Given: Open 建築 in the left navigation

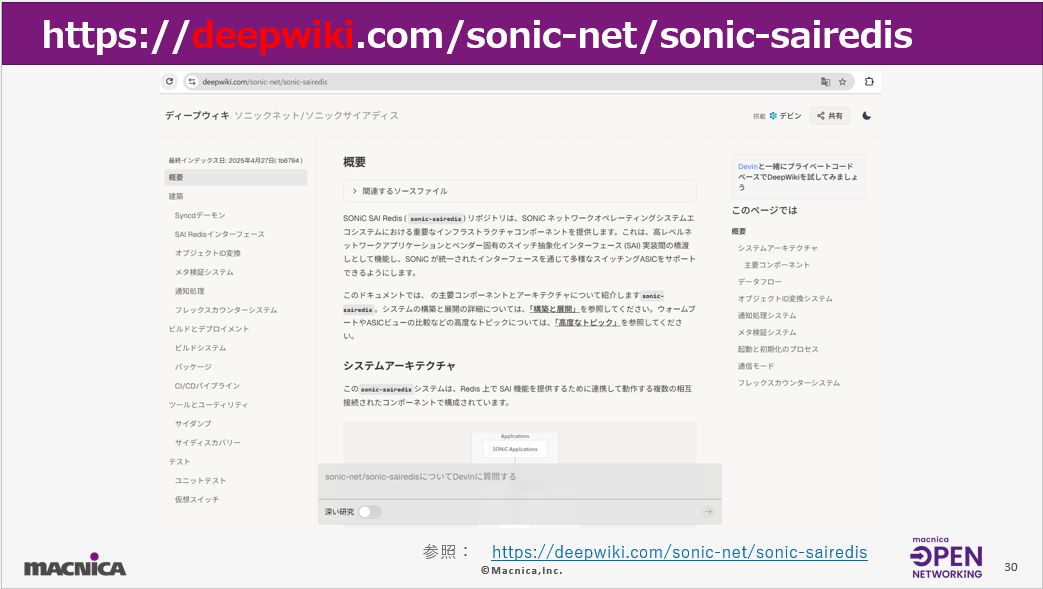Looking at the screenshot, I should (x=176, y=196).
